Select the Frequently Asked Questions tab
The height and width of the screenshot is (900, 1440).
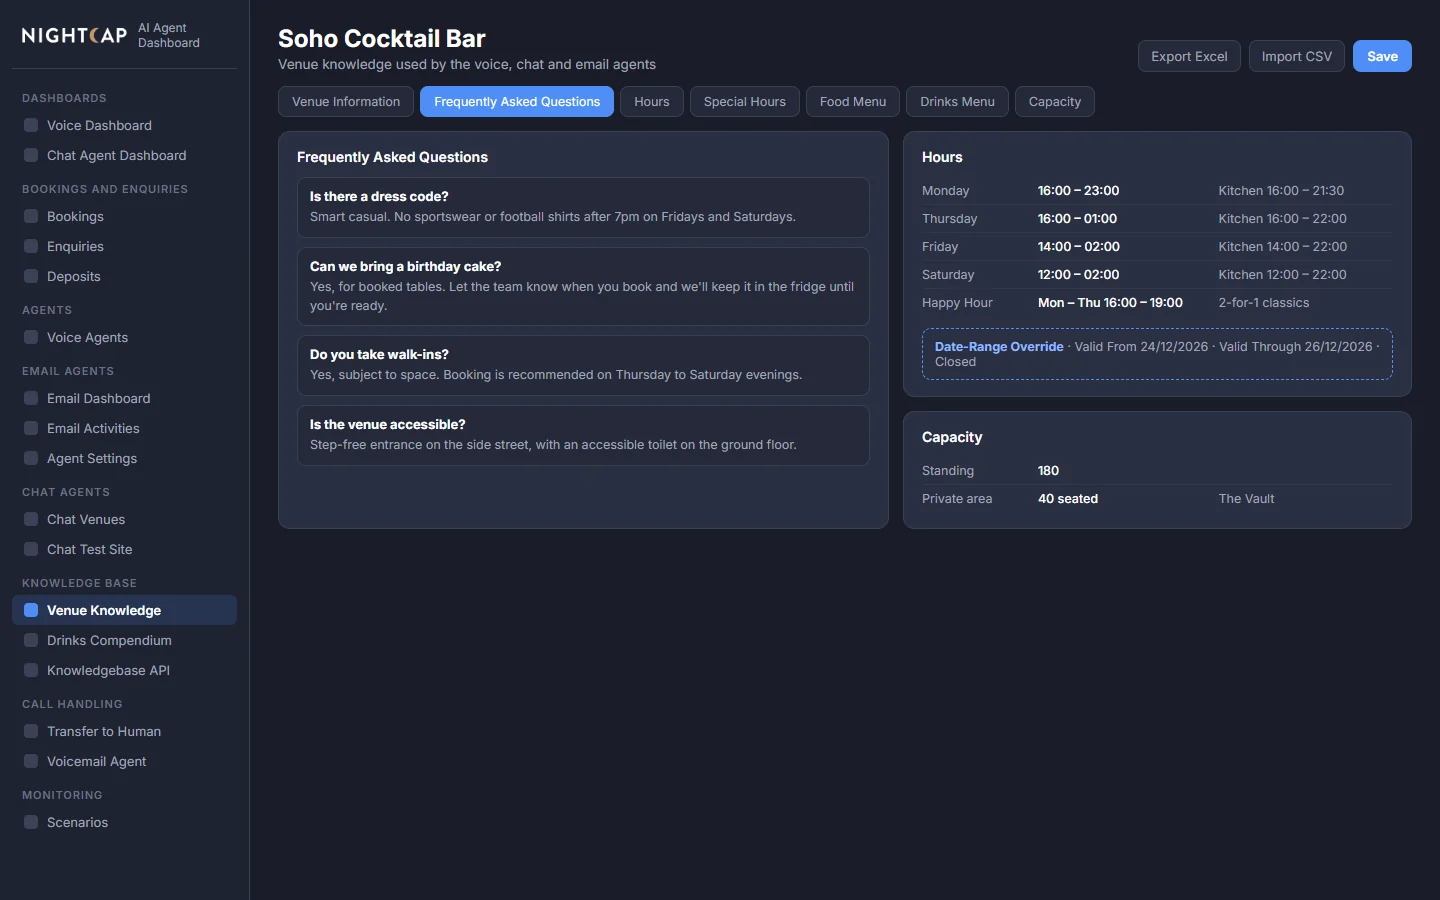517,102
